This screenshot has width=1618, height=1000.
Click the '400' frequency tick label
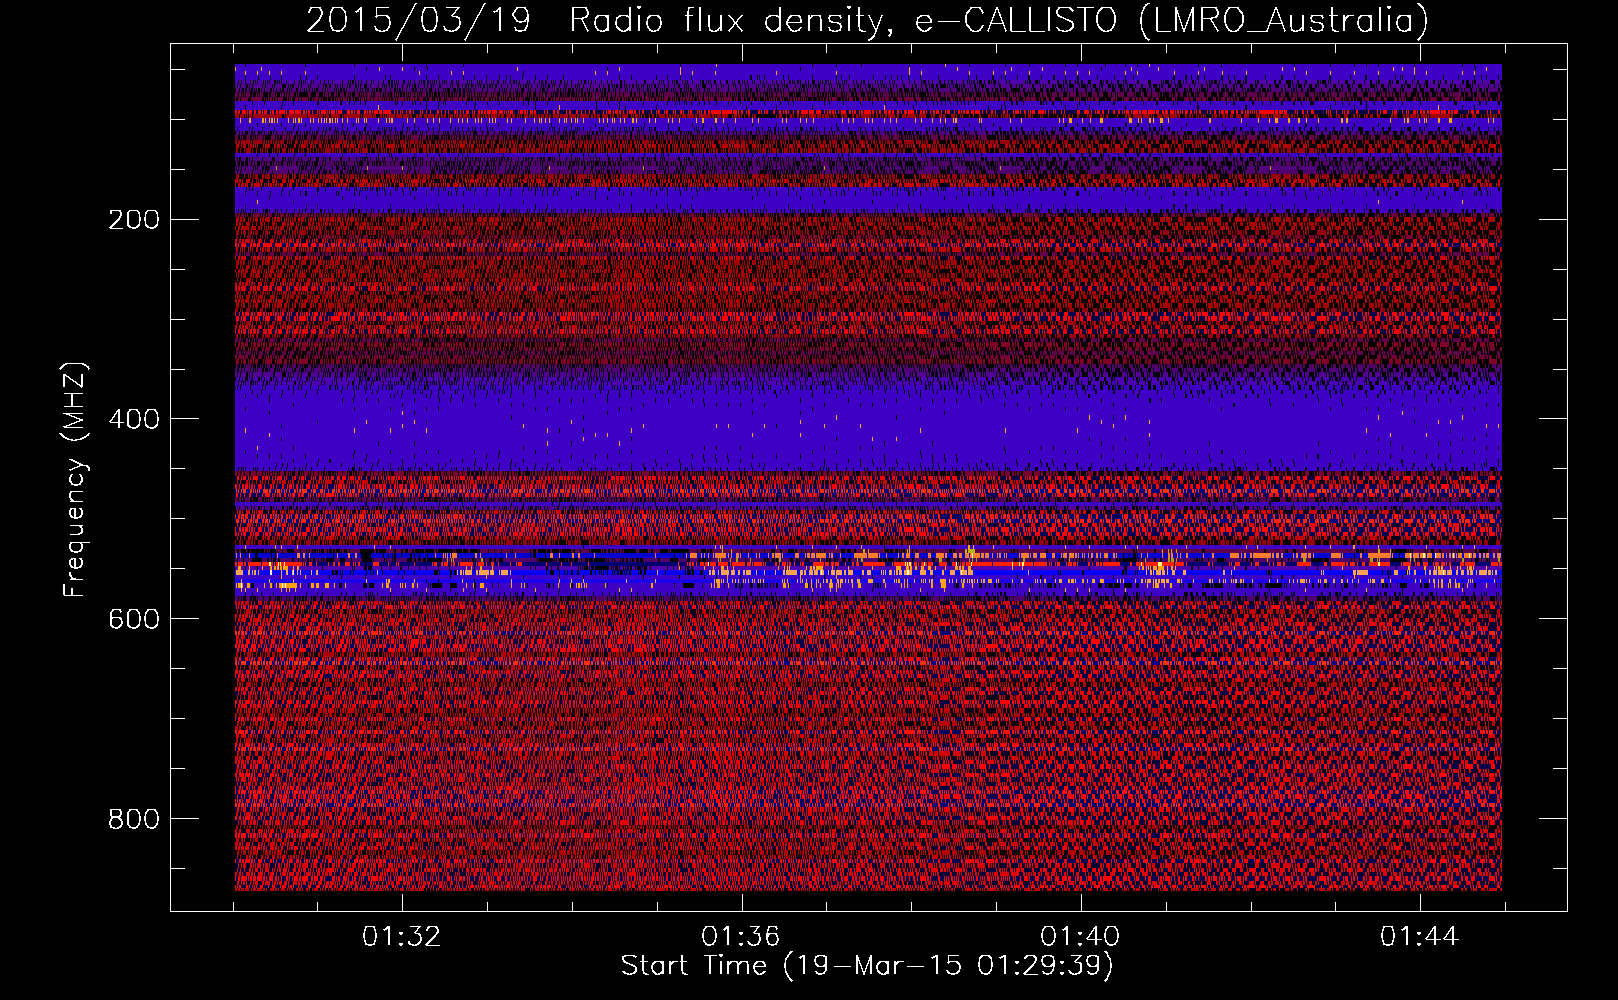pos(134,420)
